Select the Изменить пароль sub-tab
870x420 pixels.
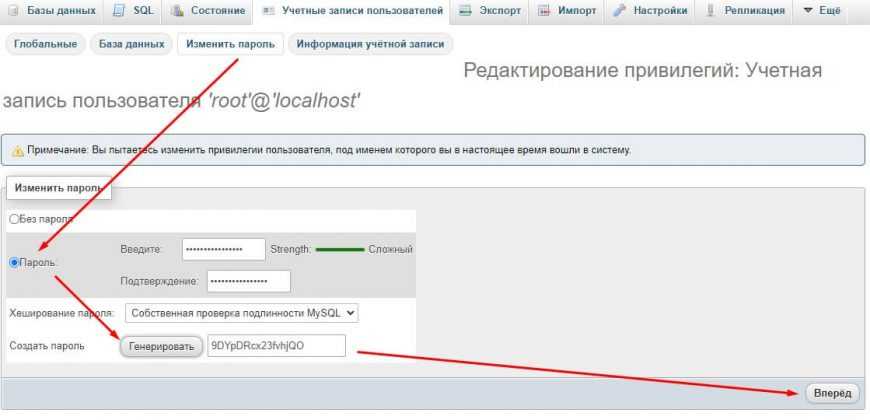(230, 44)
